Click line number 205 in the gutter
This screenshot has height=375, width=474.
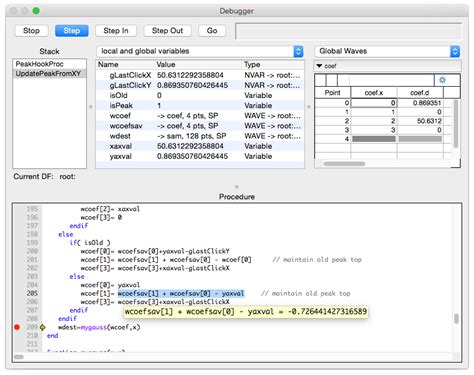[32, 293]
